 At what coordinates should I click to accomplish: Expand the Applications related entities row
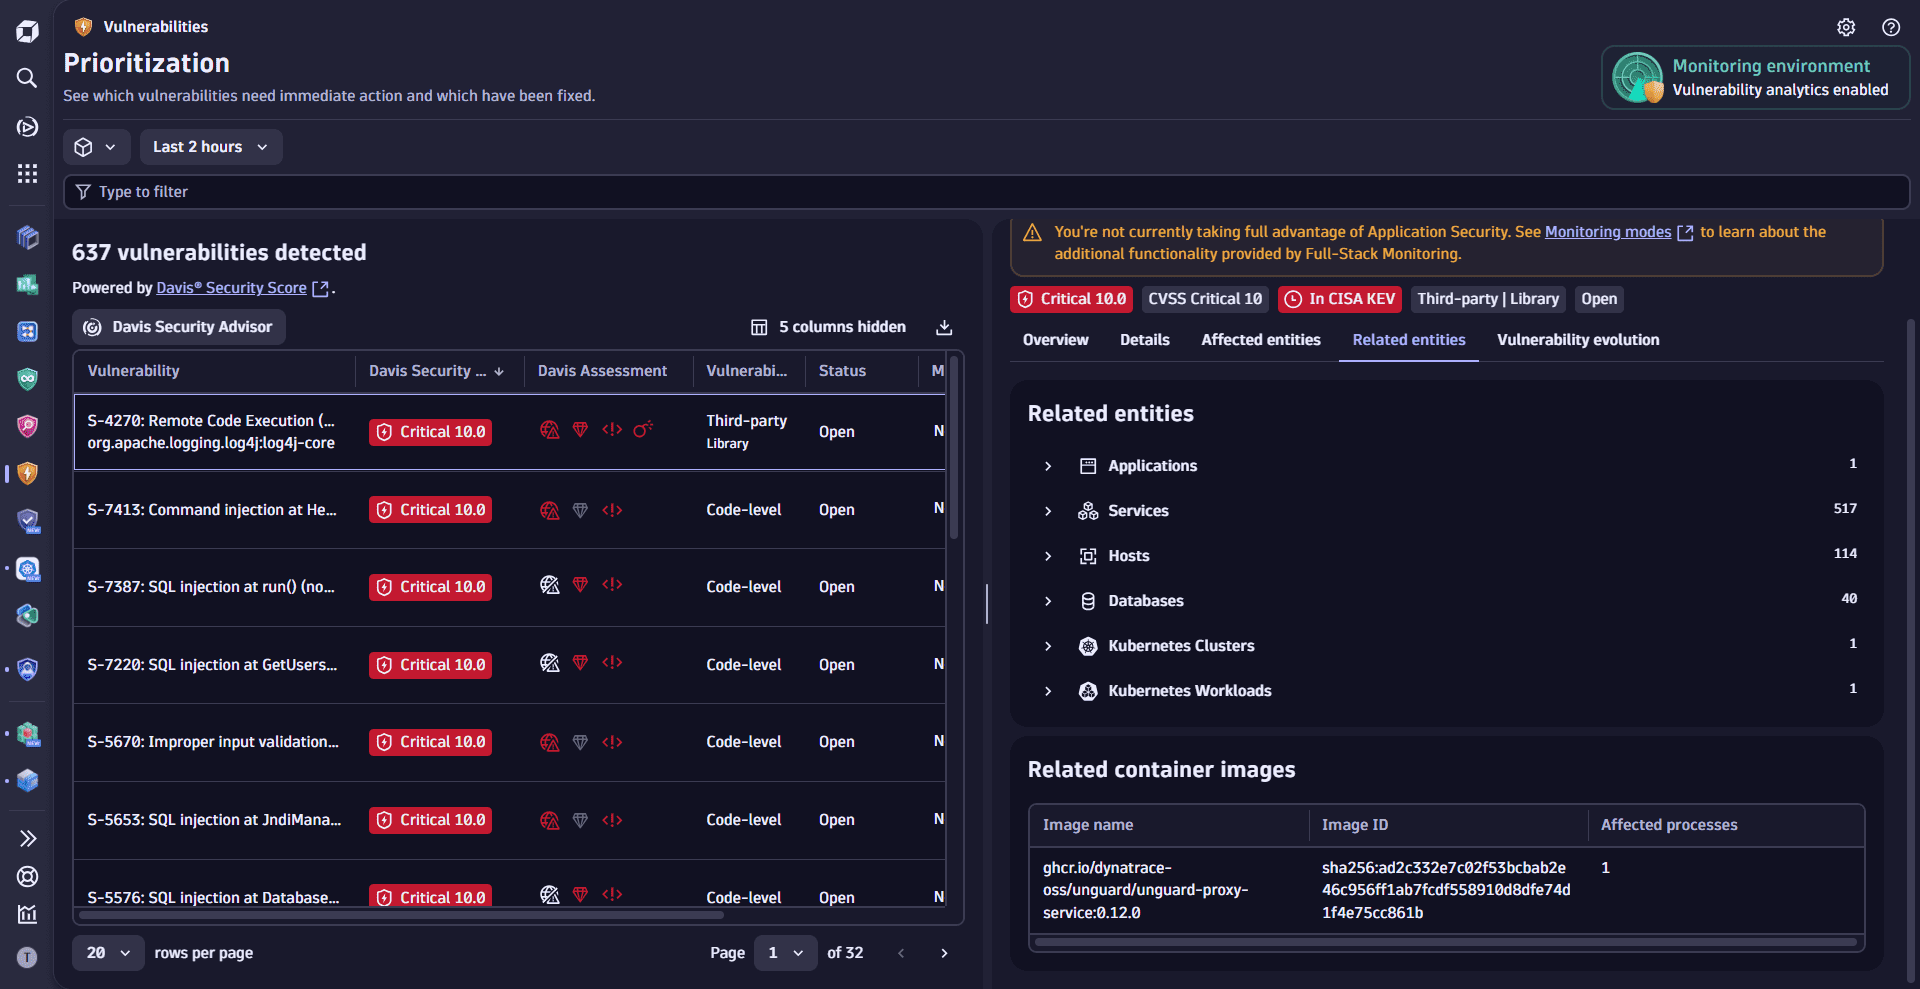(1048, 466)
